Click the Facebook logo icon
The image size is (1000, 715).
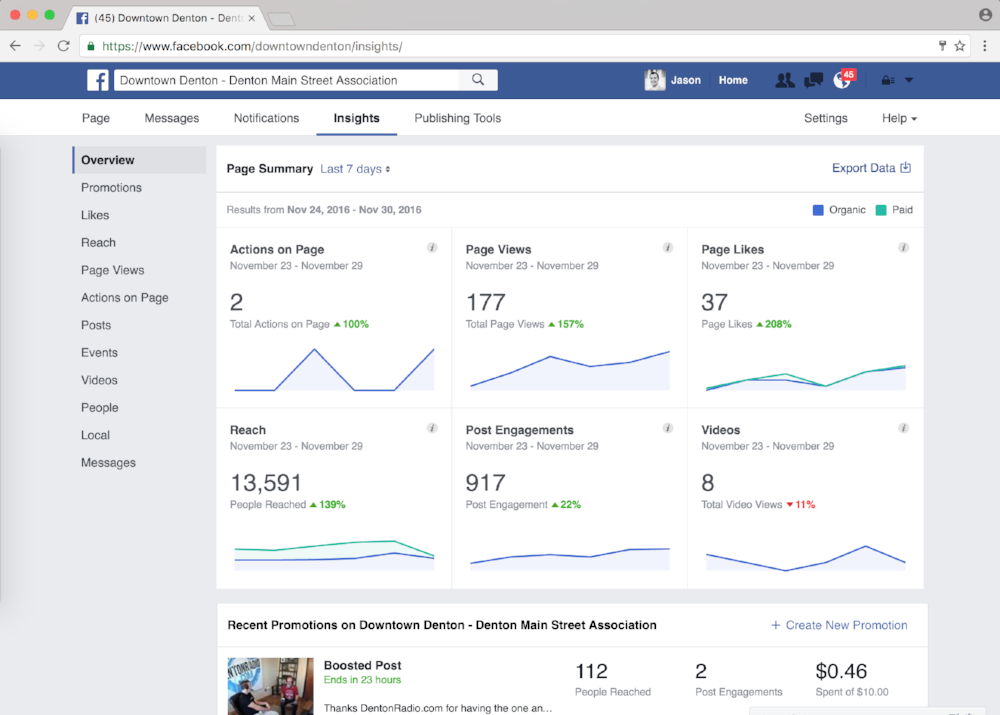(98, 80)
